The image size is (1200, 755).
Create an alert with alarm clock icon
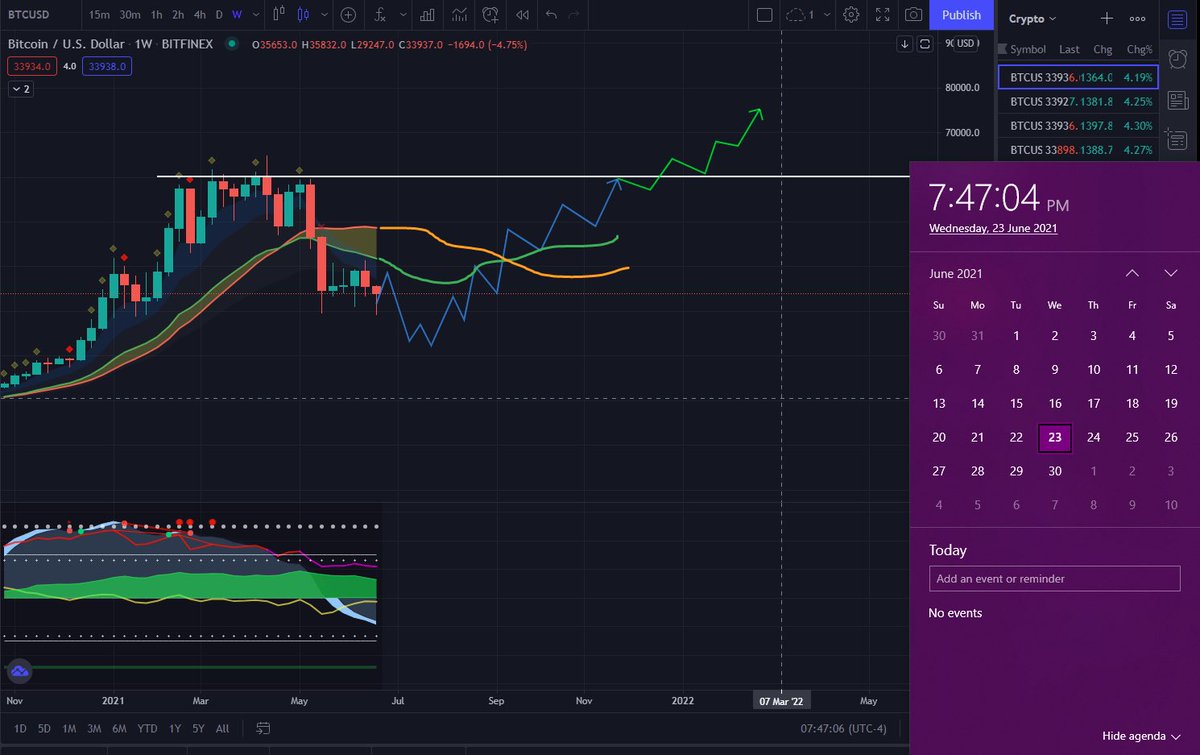tap(490, 15)
